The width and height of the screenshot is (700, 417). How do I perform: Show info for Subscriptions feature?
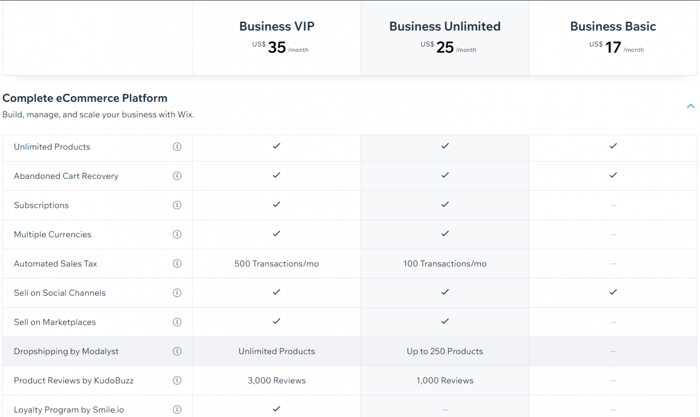177,205
